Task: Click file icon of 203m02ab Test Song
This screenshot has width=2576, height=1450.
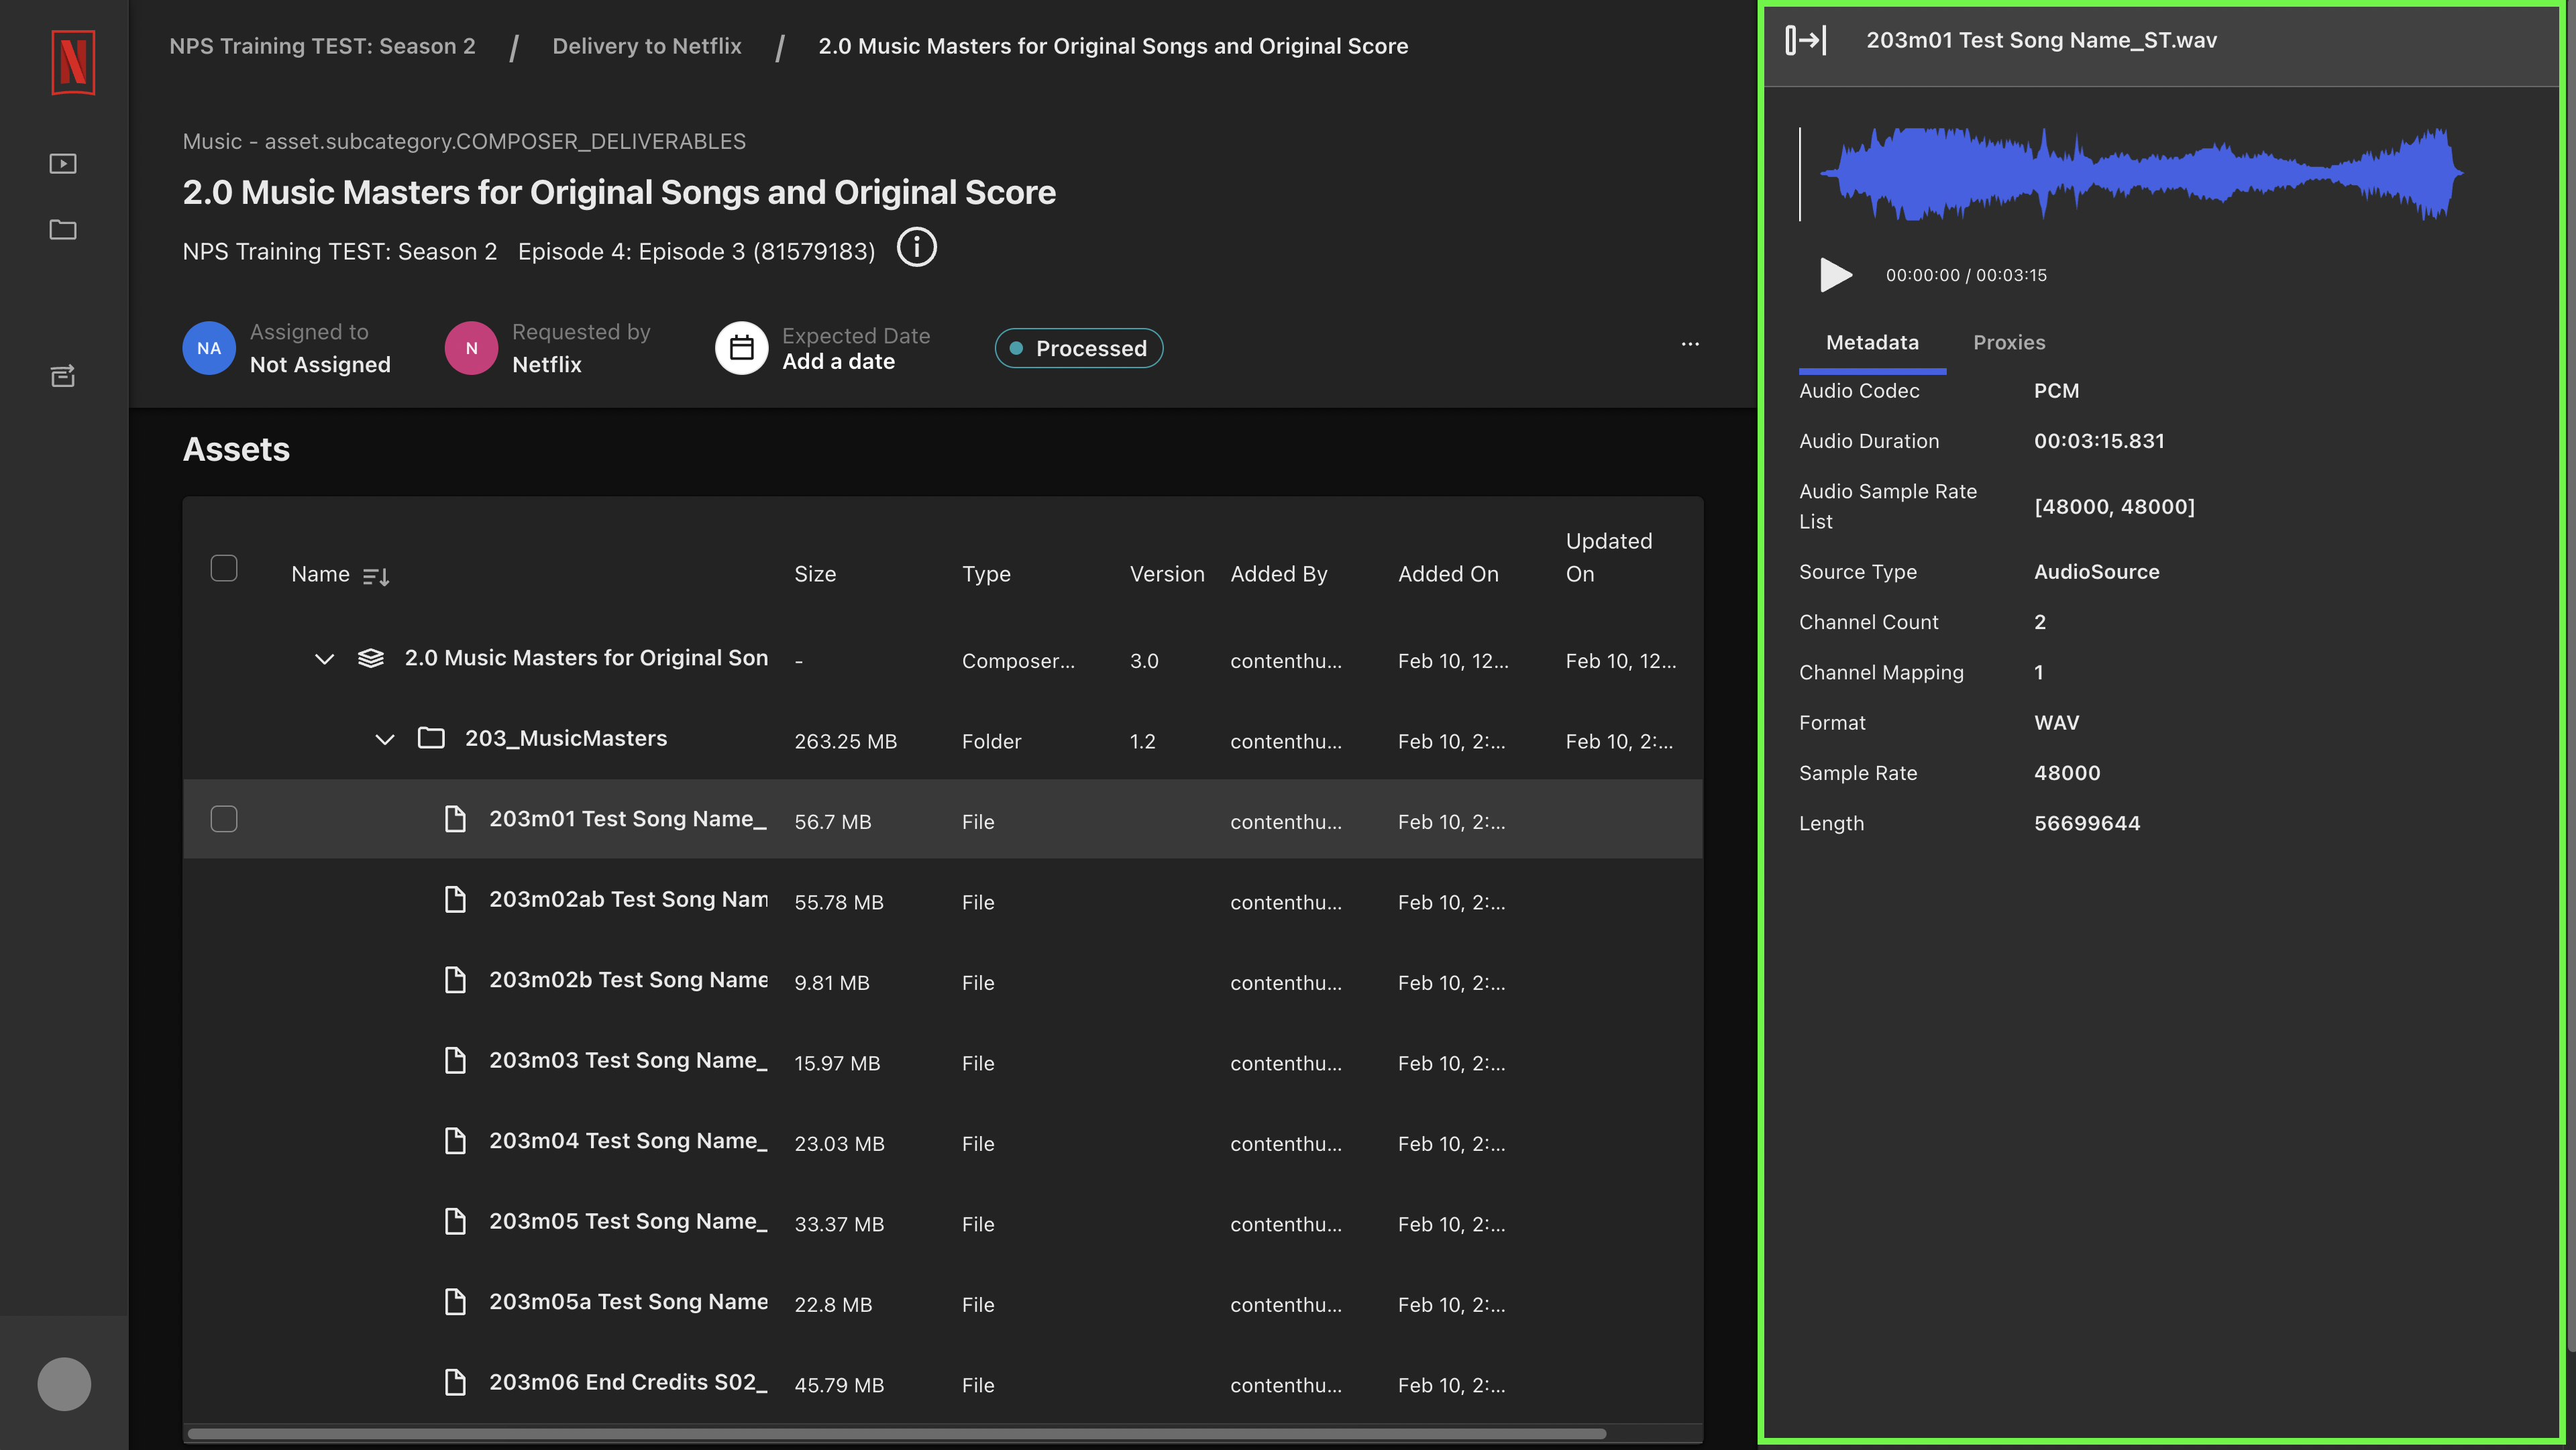Action: (455, 899)
